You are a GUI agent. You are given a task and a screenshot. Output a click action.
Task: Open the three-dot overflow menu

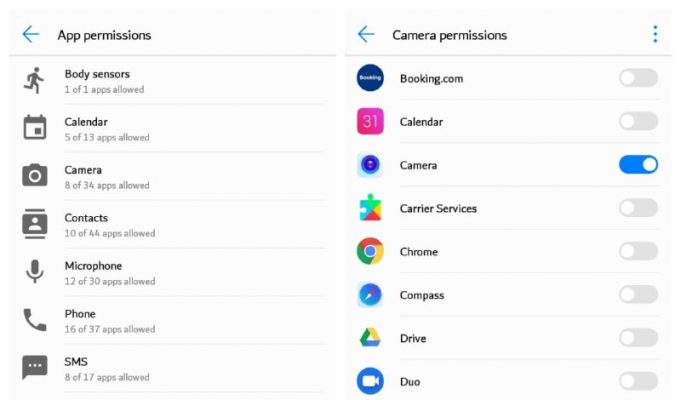[655, 34]
